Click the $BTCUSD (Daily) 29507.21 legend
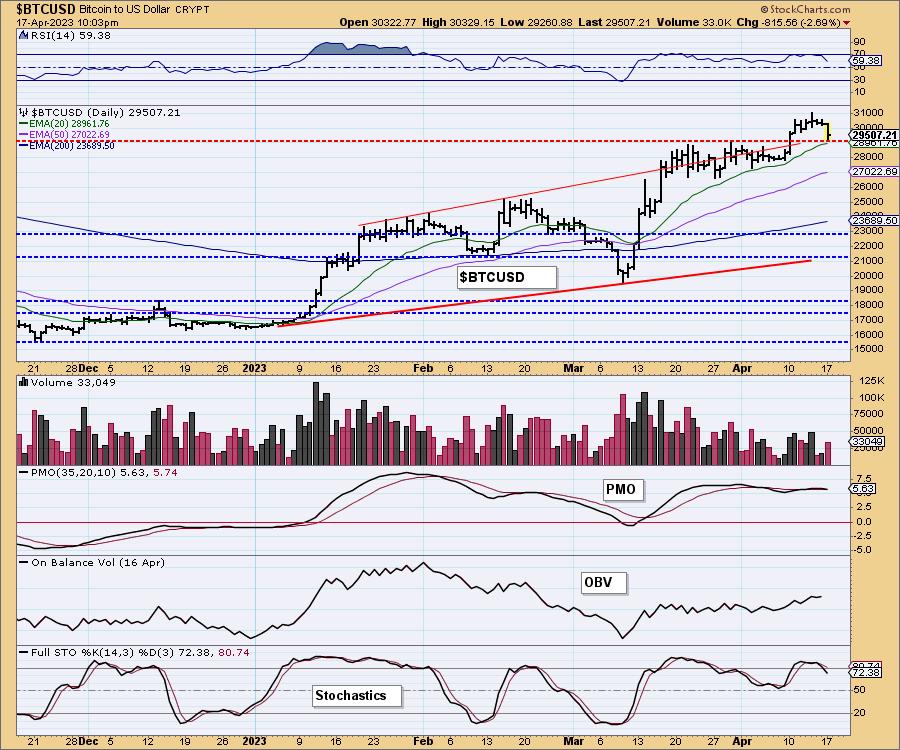Screen dimensions: 900x750 pos(106,112)
